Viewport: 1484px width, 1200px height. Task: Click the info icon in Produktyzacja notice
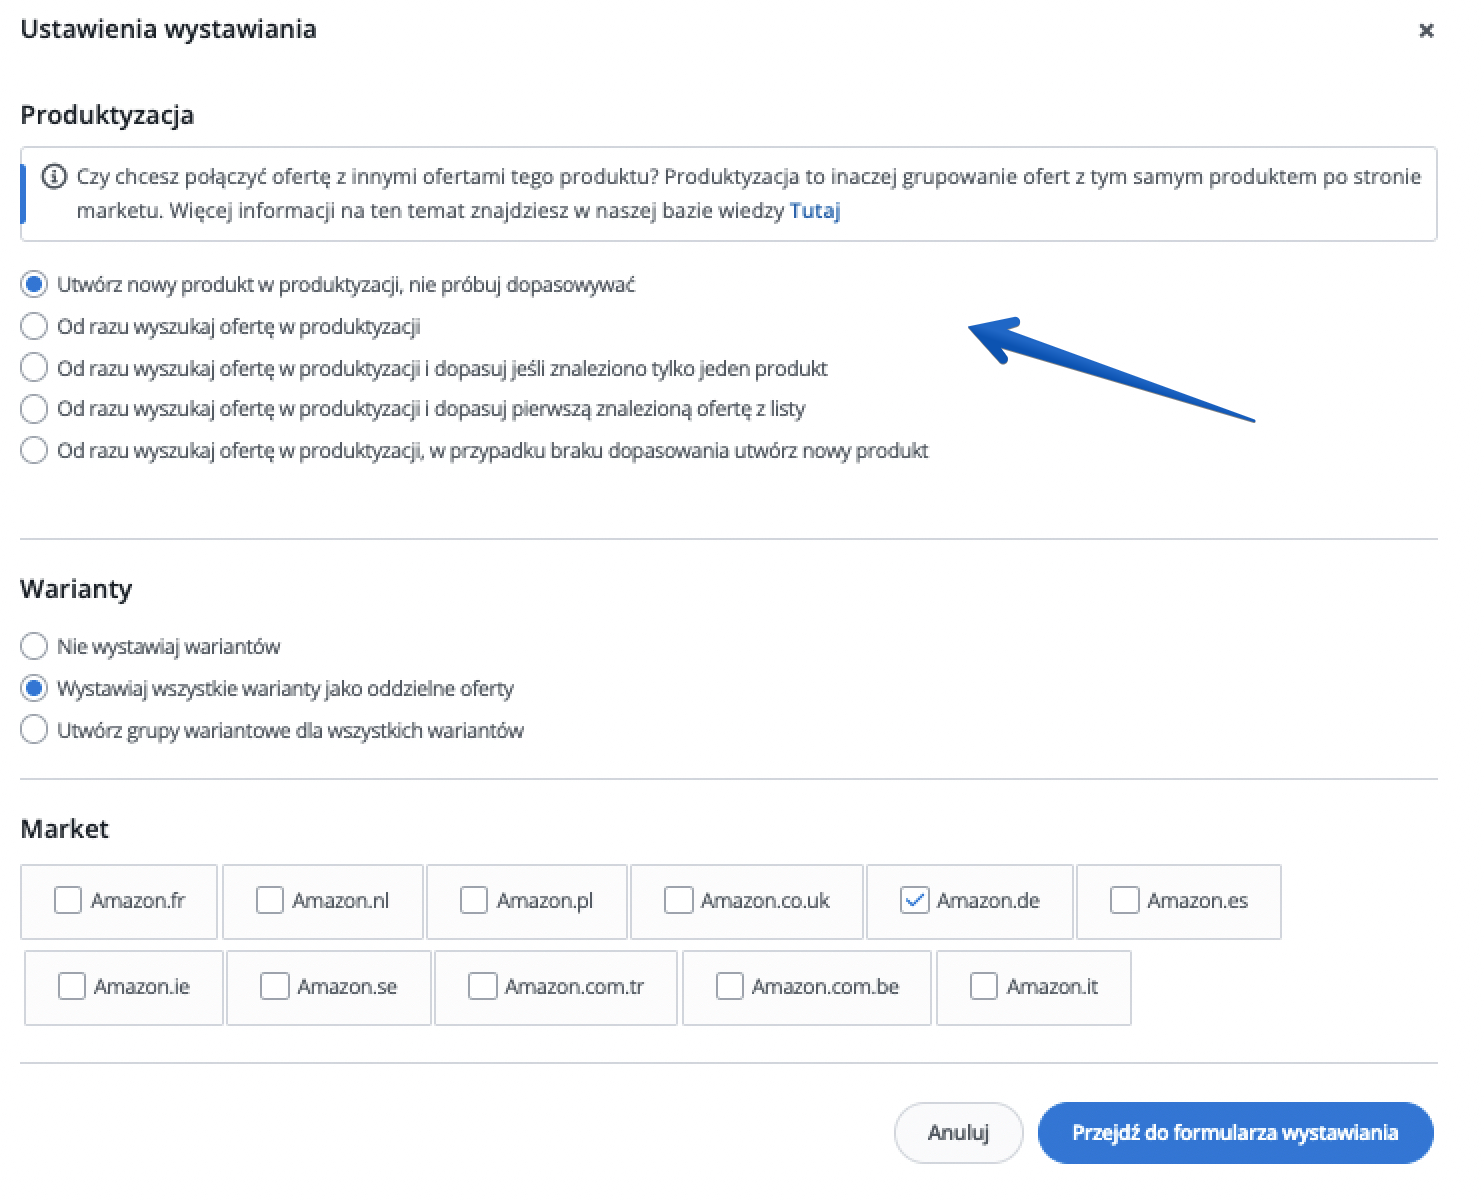(54, 177)
